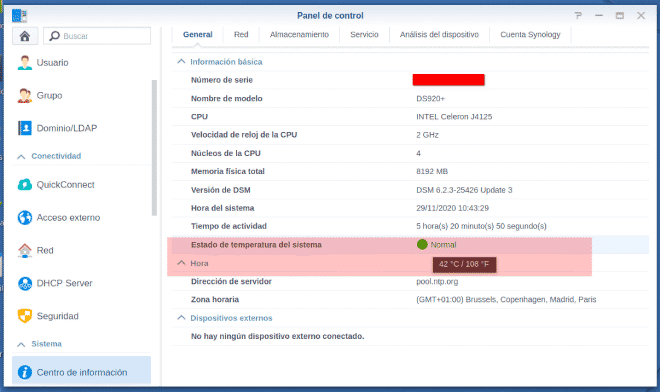The height and width of the screenshot is (392, 660).
Task: Collapse the Conectividad sidebar group
Action: (x=21, y=157)
